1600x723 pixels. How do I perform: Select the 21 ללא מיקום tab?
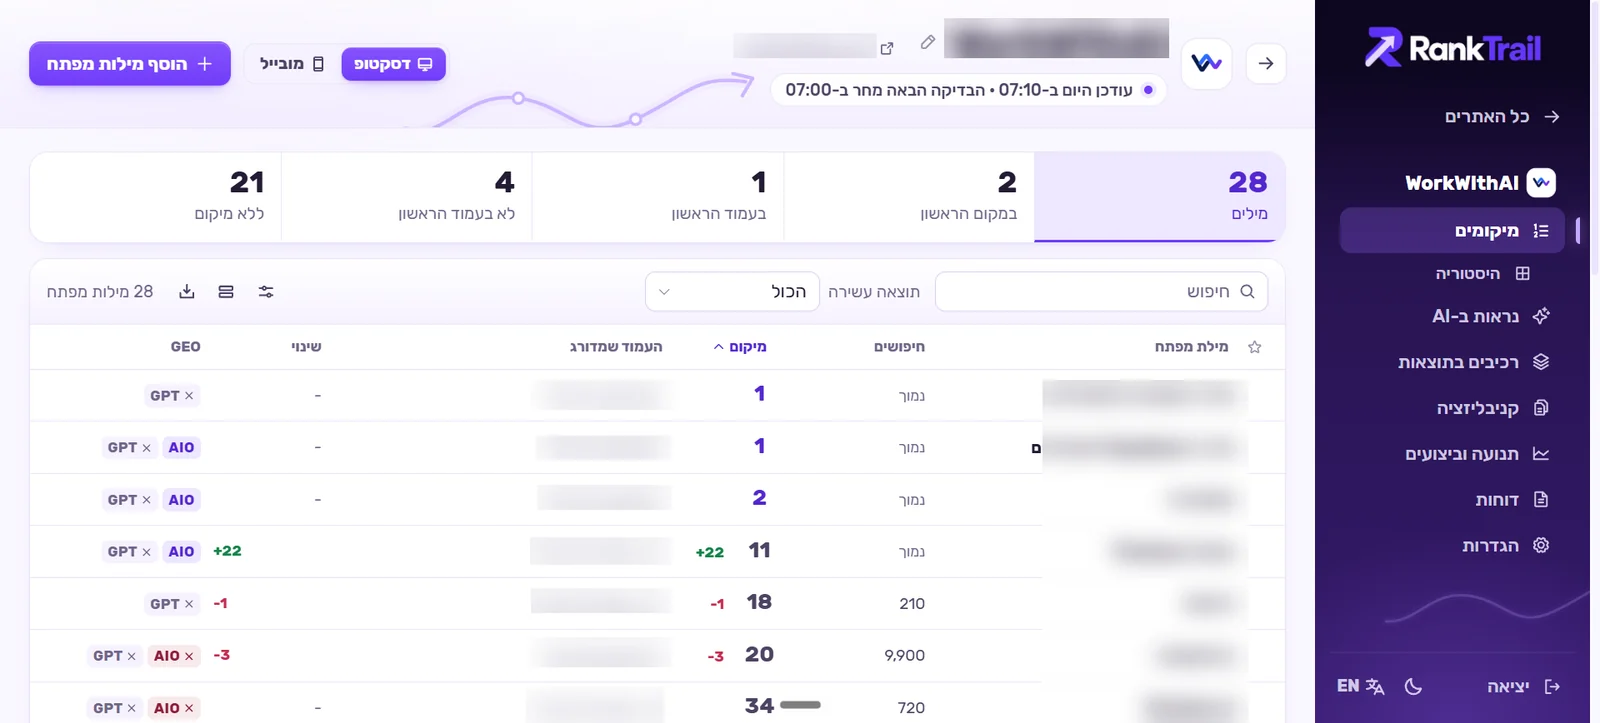click(156, 197)
